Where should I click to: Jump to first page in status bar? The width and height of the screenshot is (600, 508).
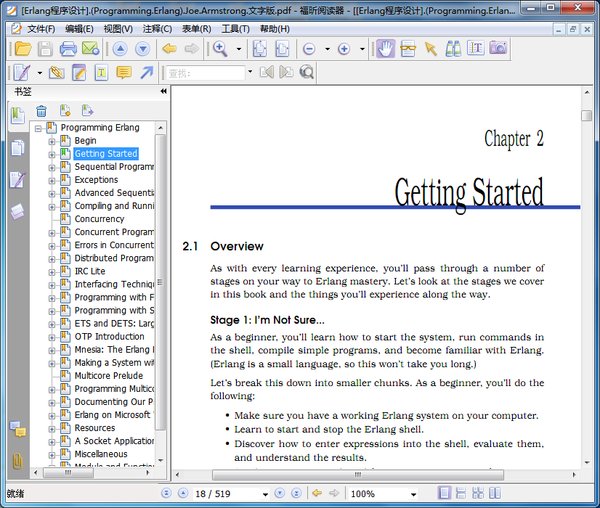point(166,493)
